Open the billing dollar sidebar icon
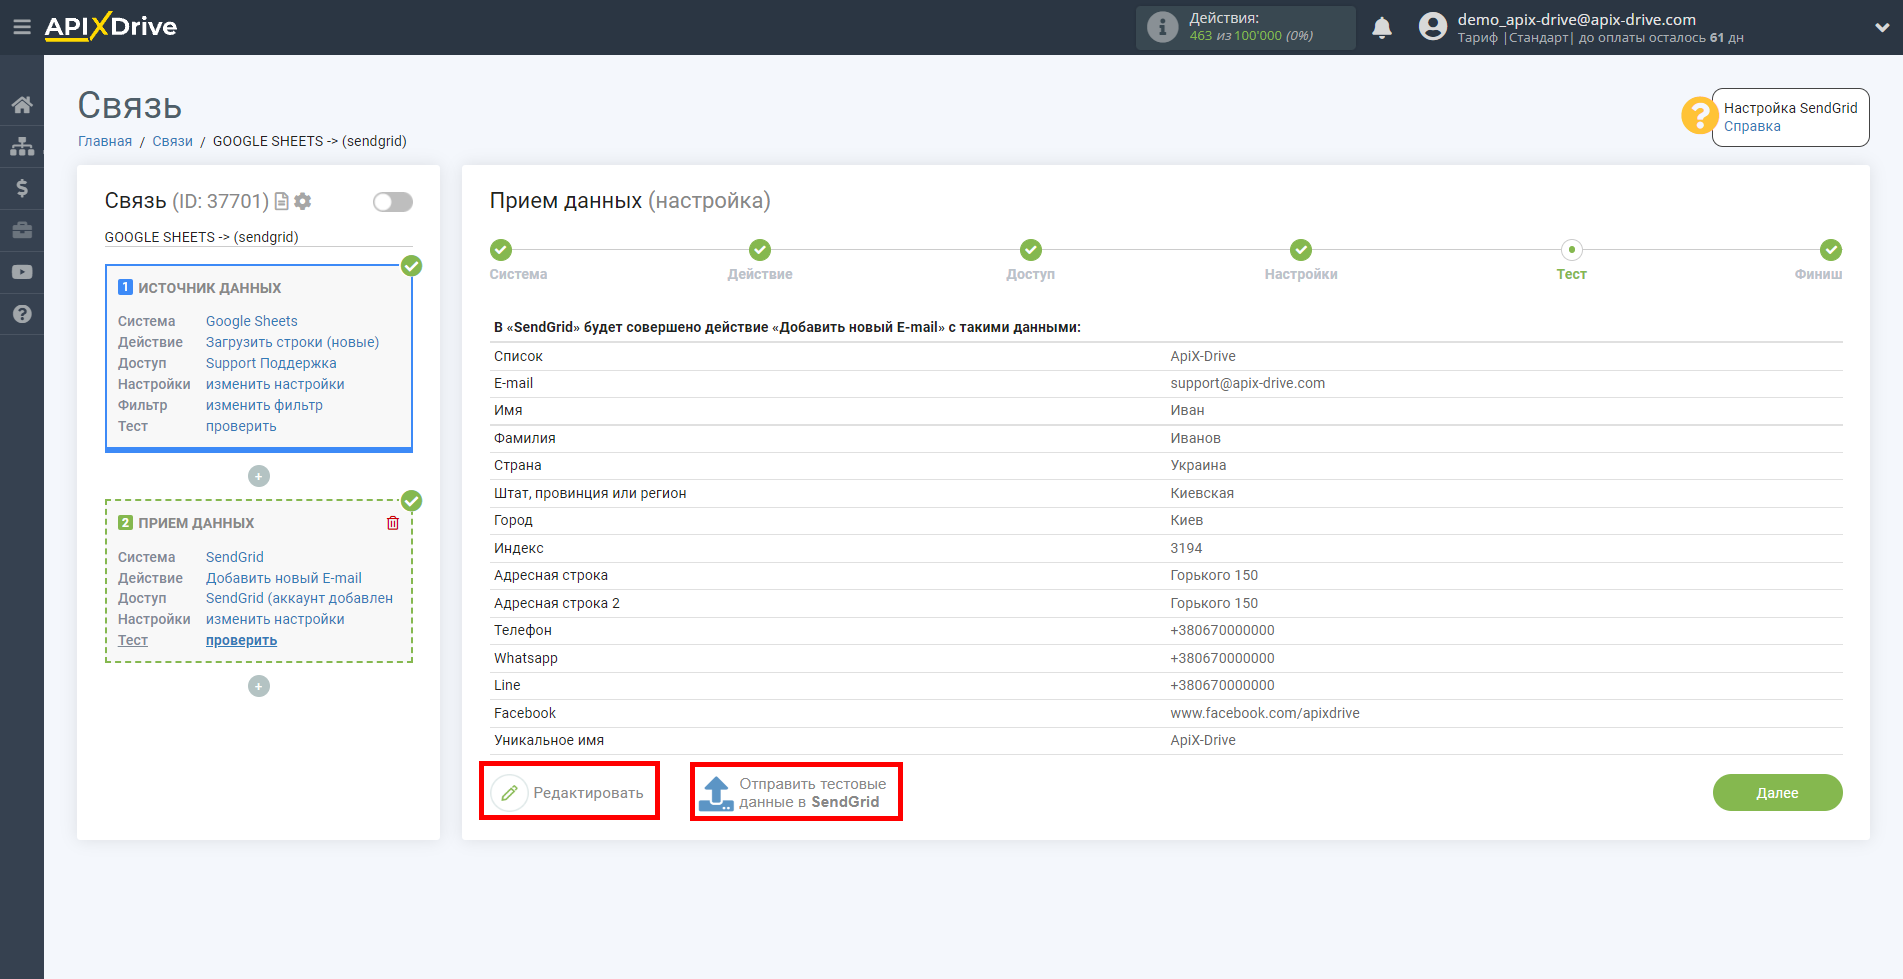Screen dimensions: 1903x979 click(22, 188)
